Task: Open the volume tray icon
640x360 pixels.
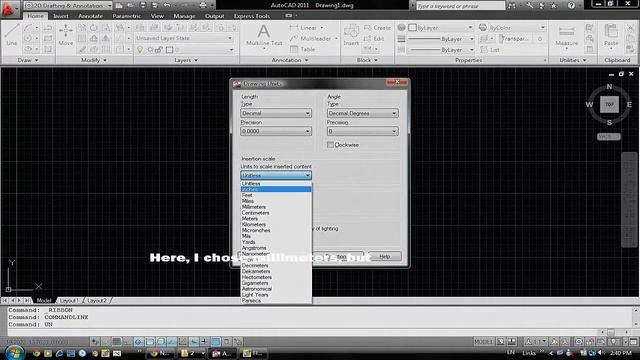Action: tap(601, 353)
